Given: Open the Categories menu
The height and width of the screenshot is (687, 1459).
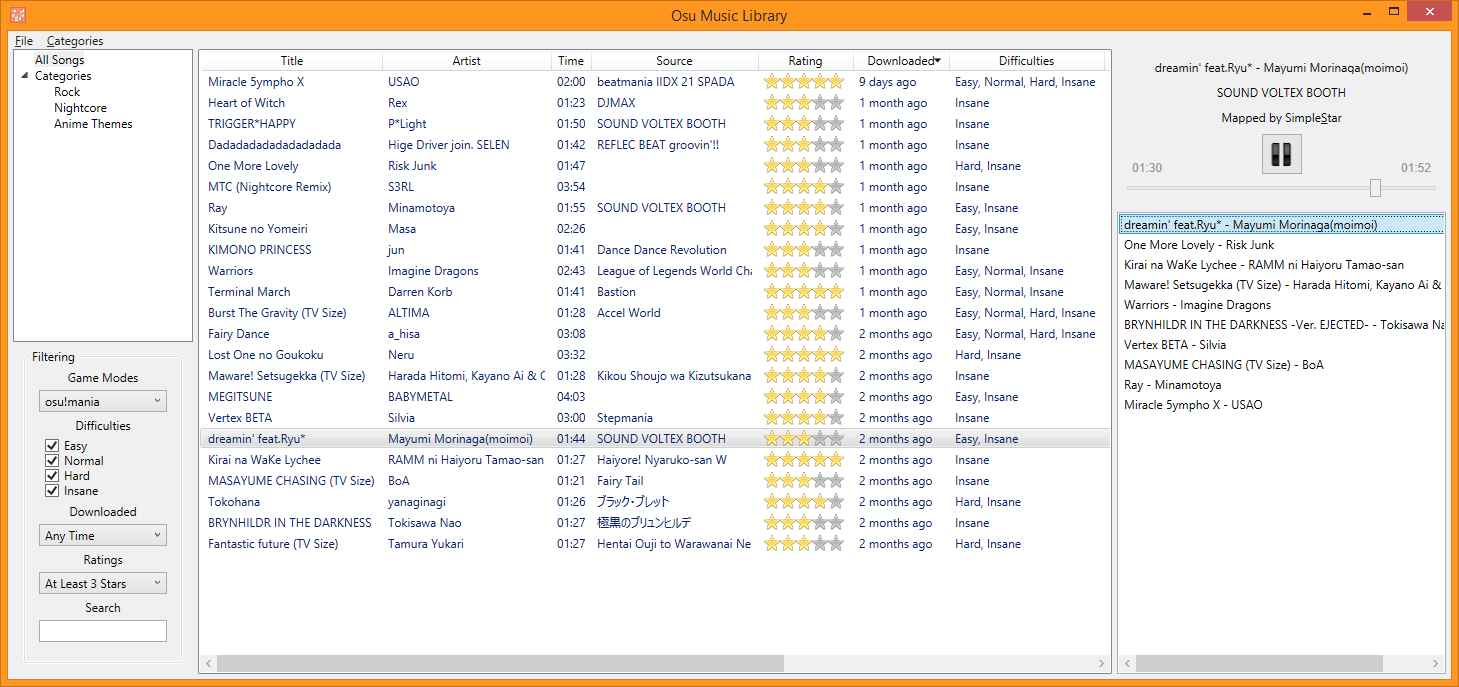Looking at the screenshot, I should (x=75, y=41).
